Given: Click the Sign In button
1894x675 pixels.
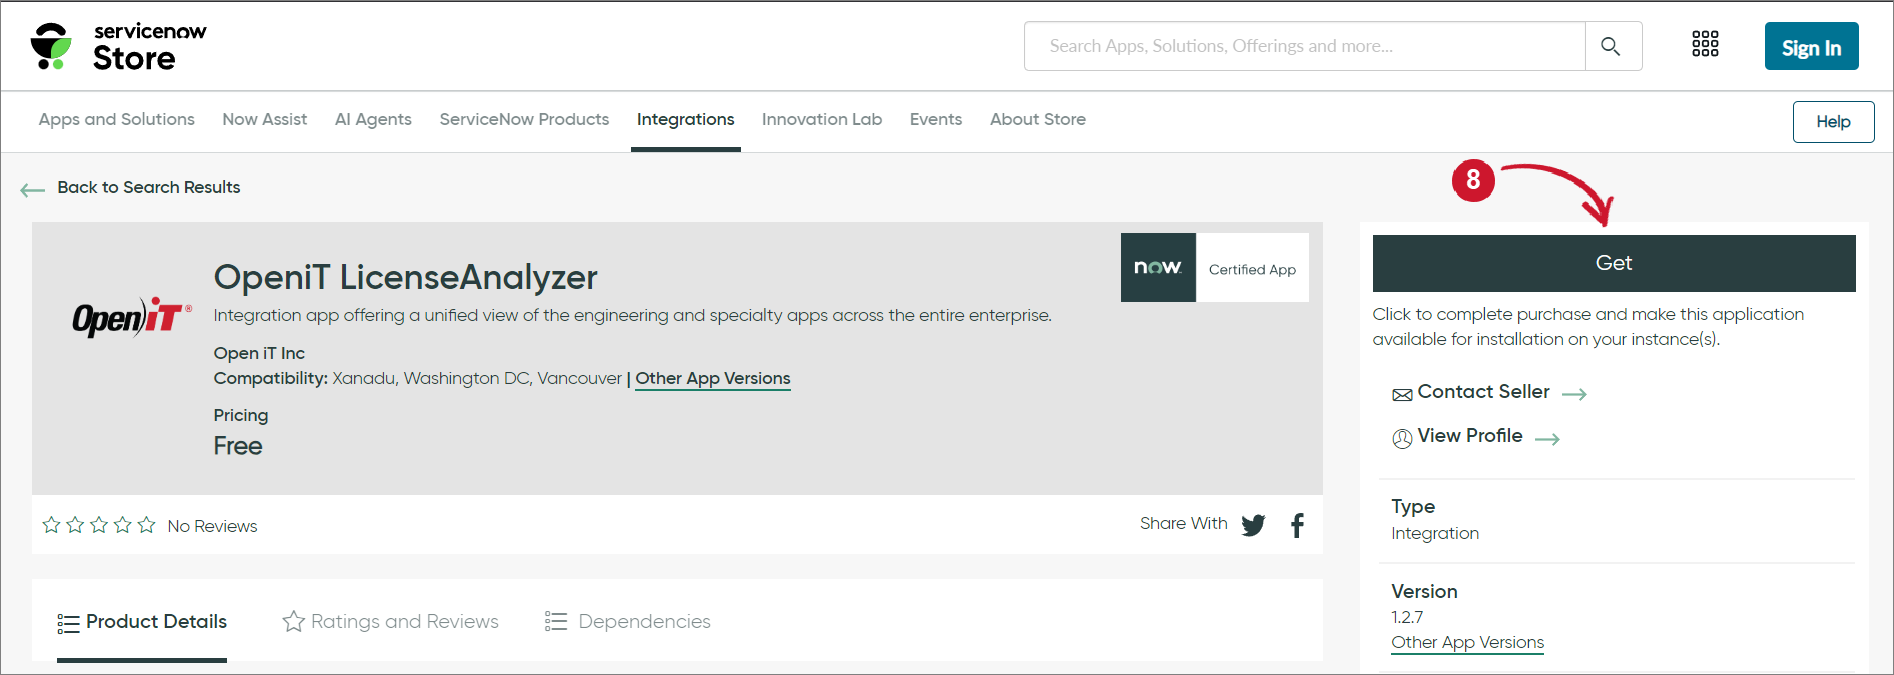Looking at the screenshot, I should (x=1810, y=47).
